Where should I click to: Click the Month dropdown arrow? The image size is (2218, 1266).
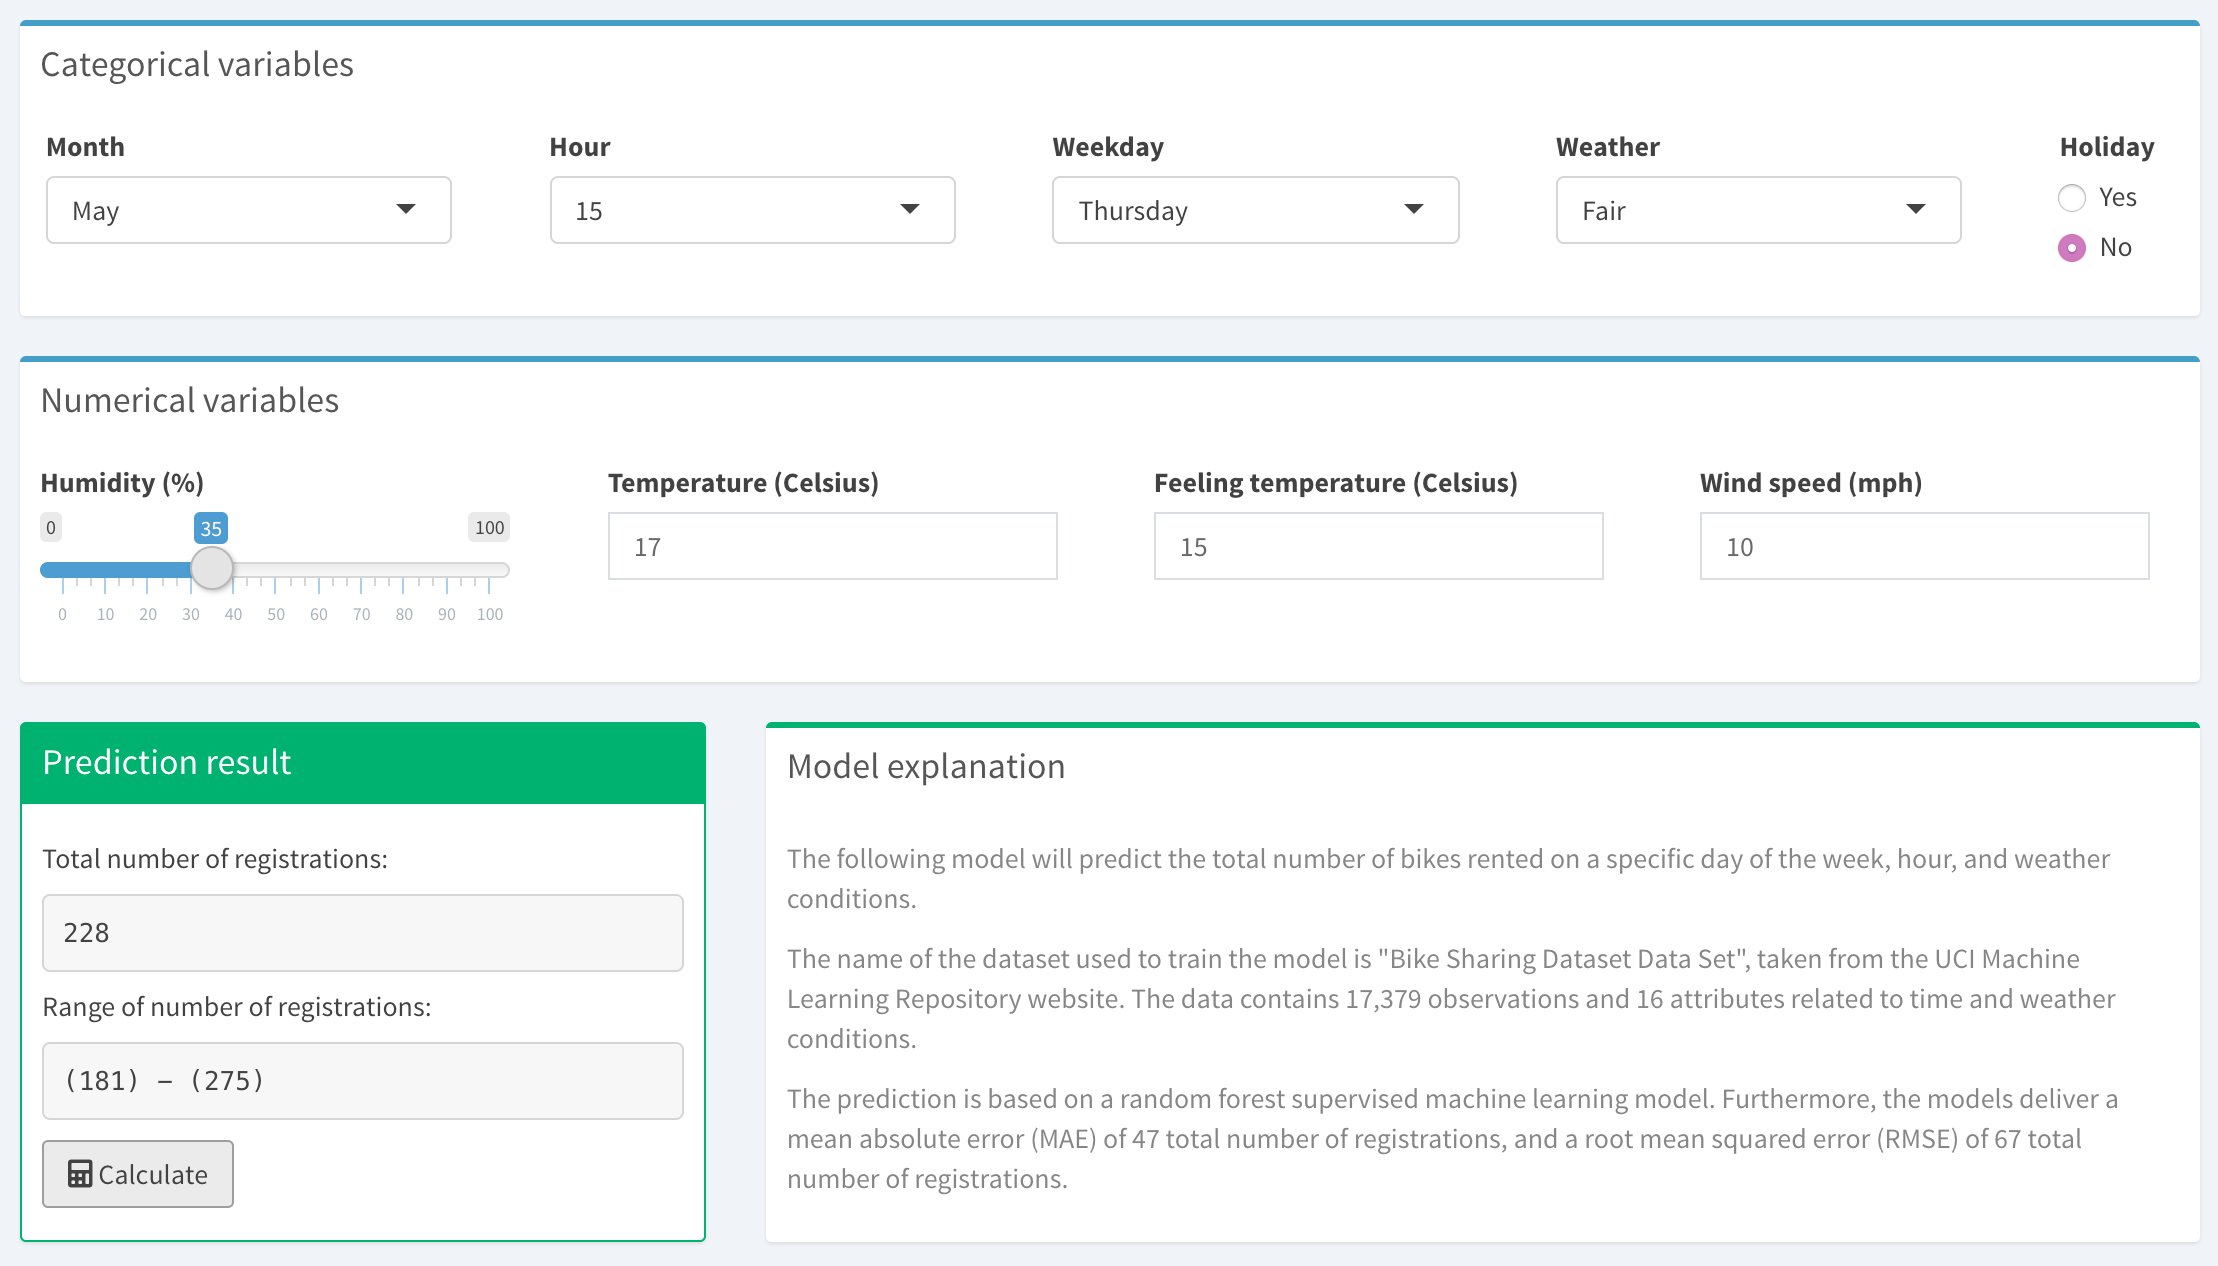click(x=406, y=209)
